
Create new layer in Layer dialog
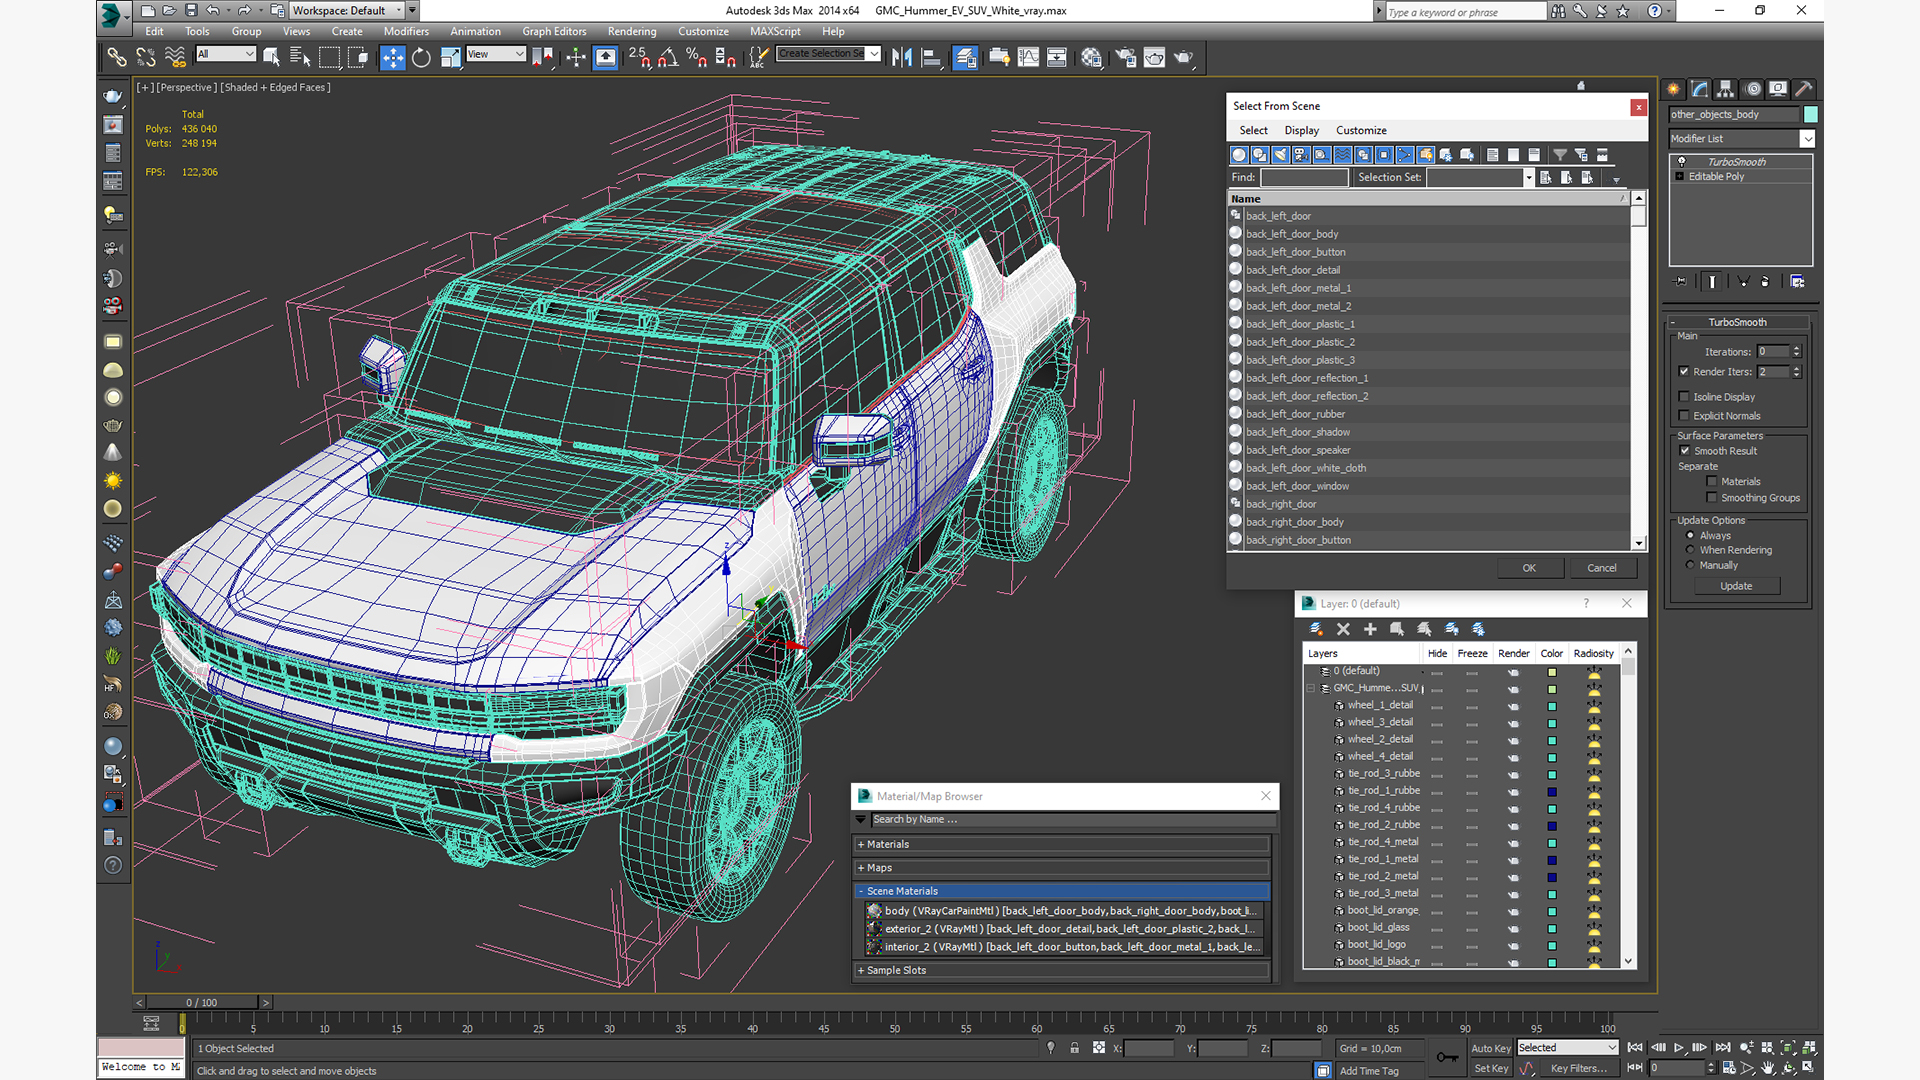(1316, 629)
